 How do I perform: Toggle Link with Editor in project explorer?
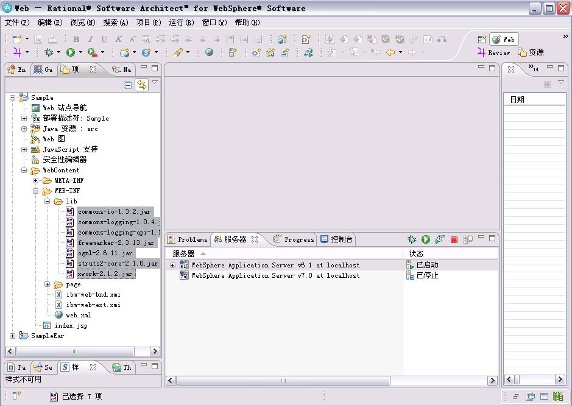[142, 85]
